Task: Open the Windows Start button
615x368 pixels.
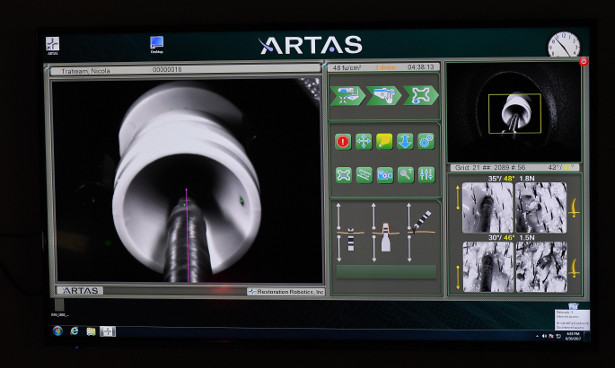Action: (x=58, y=331)
